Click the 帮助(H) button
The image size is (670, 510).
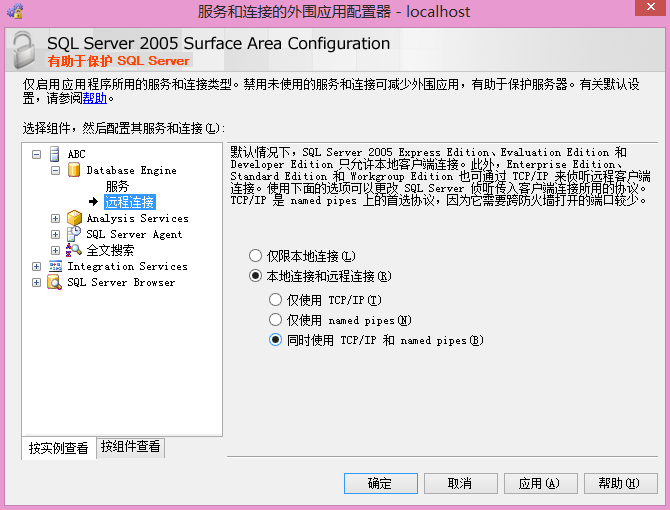pyautogui.click(x=620, y=483)
